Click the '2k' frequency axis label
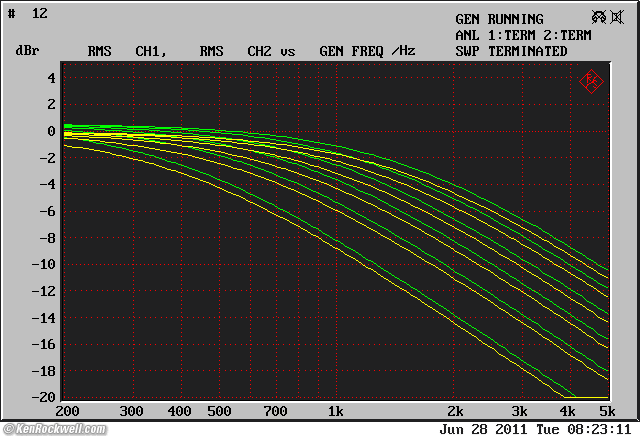The width and height of the screenshot is (640, 436). [x=455, y=411]
